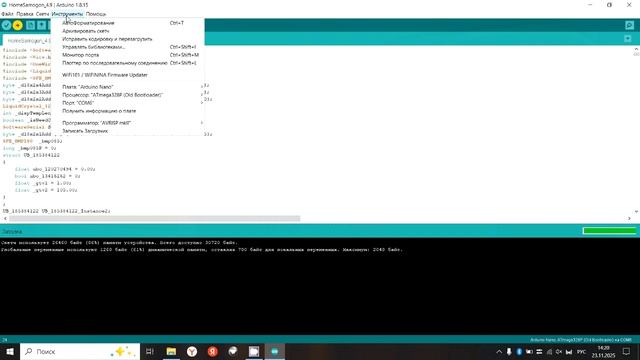
Task: Launch Монитор порта from the menu
Action: point(127,55)
